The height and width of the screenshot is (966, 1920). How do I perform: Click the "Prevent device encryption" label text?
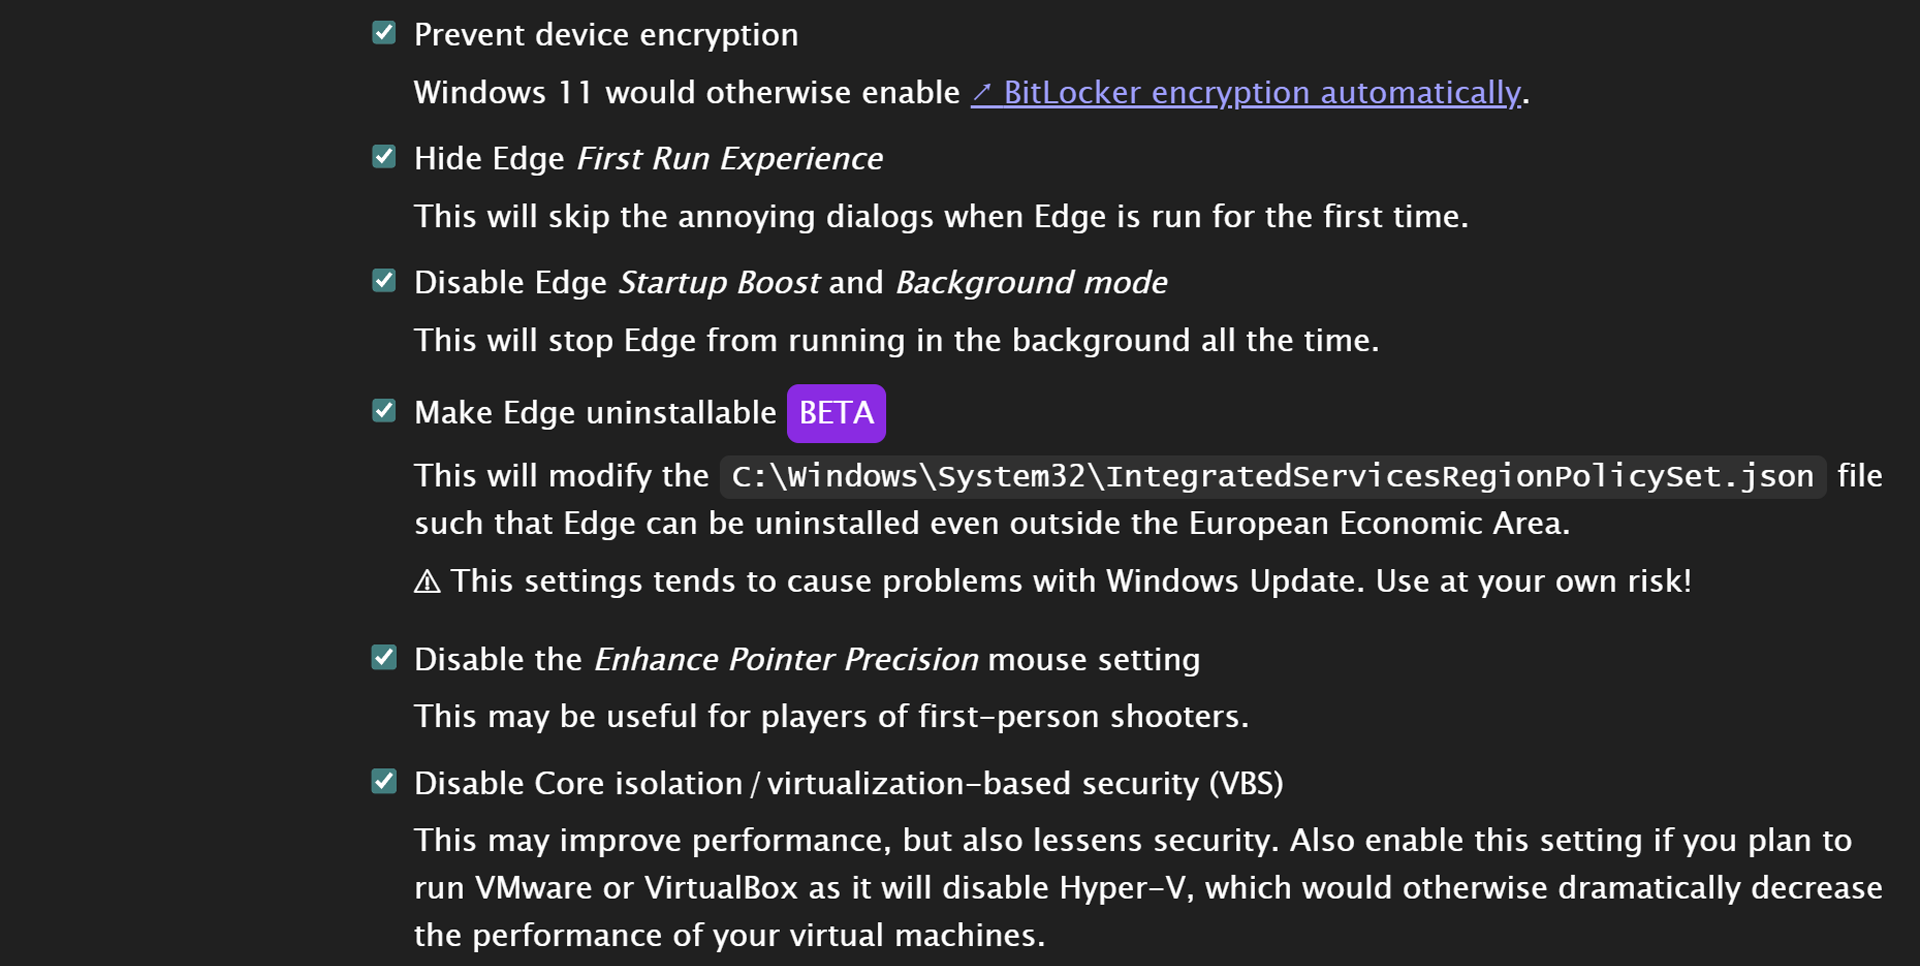coord(606,35)
